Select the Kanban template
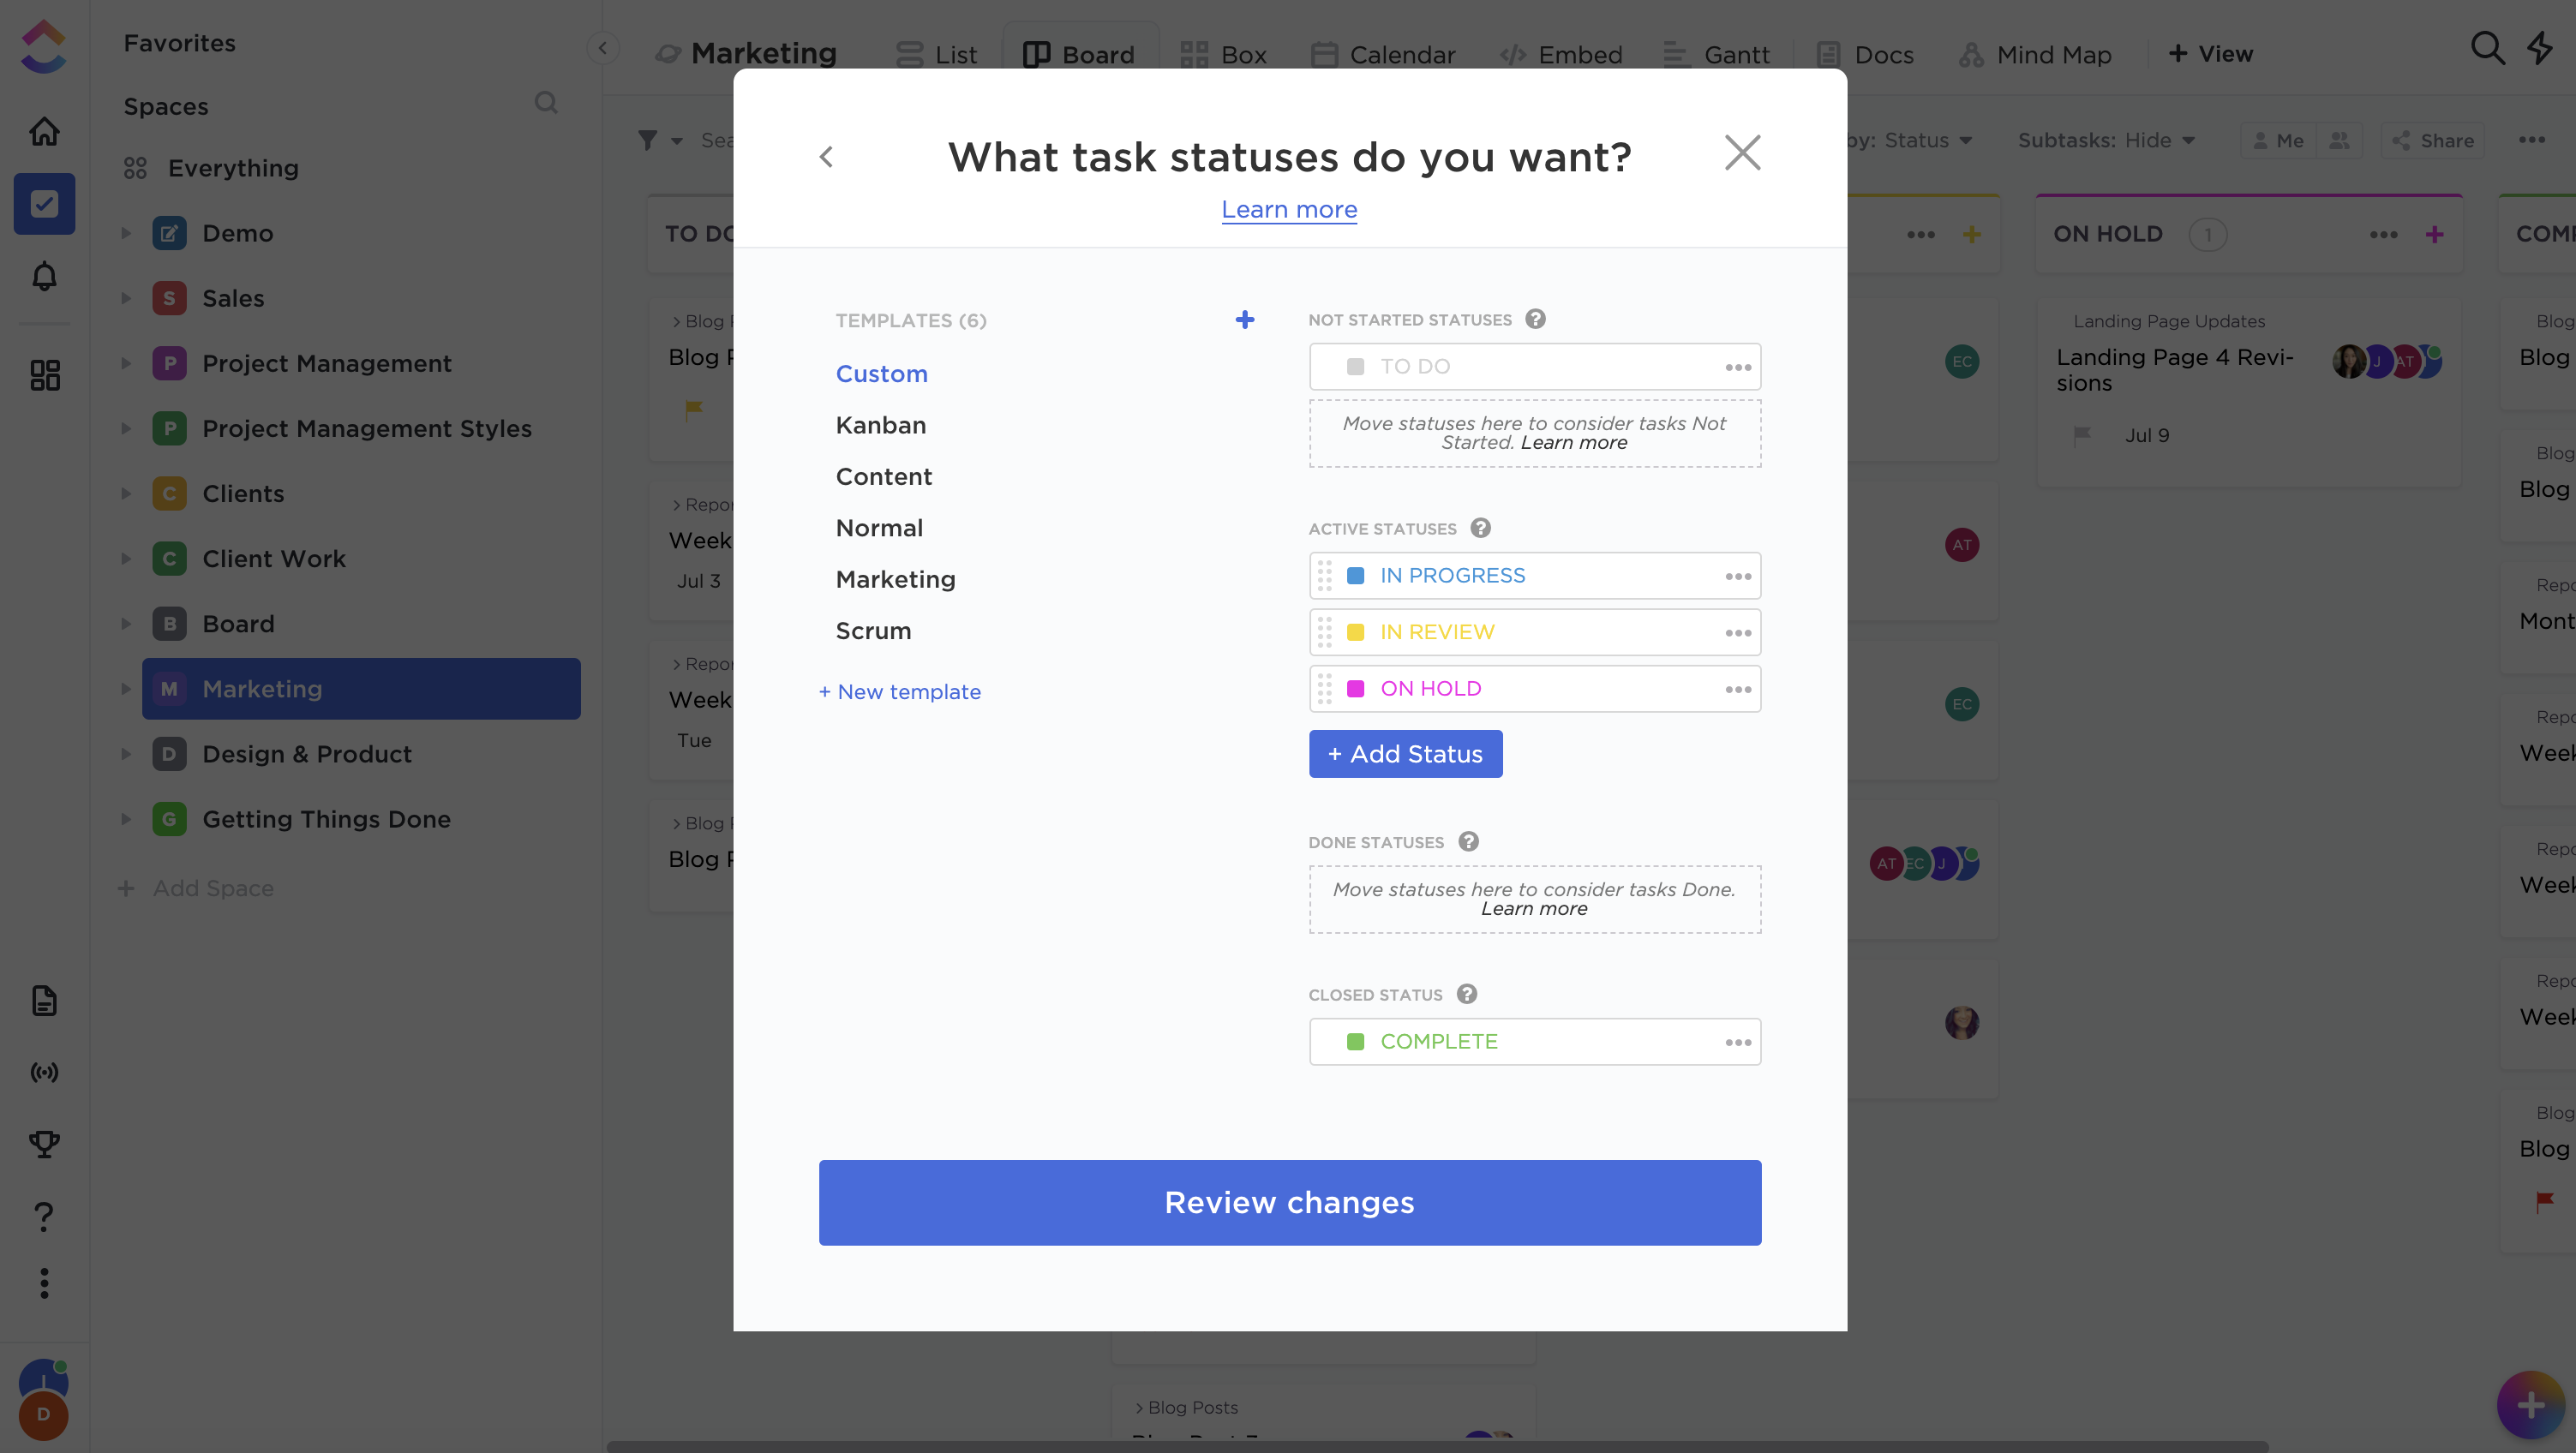The image size is (2576, 1453). (881, 425)
